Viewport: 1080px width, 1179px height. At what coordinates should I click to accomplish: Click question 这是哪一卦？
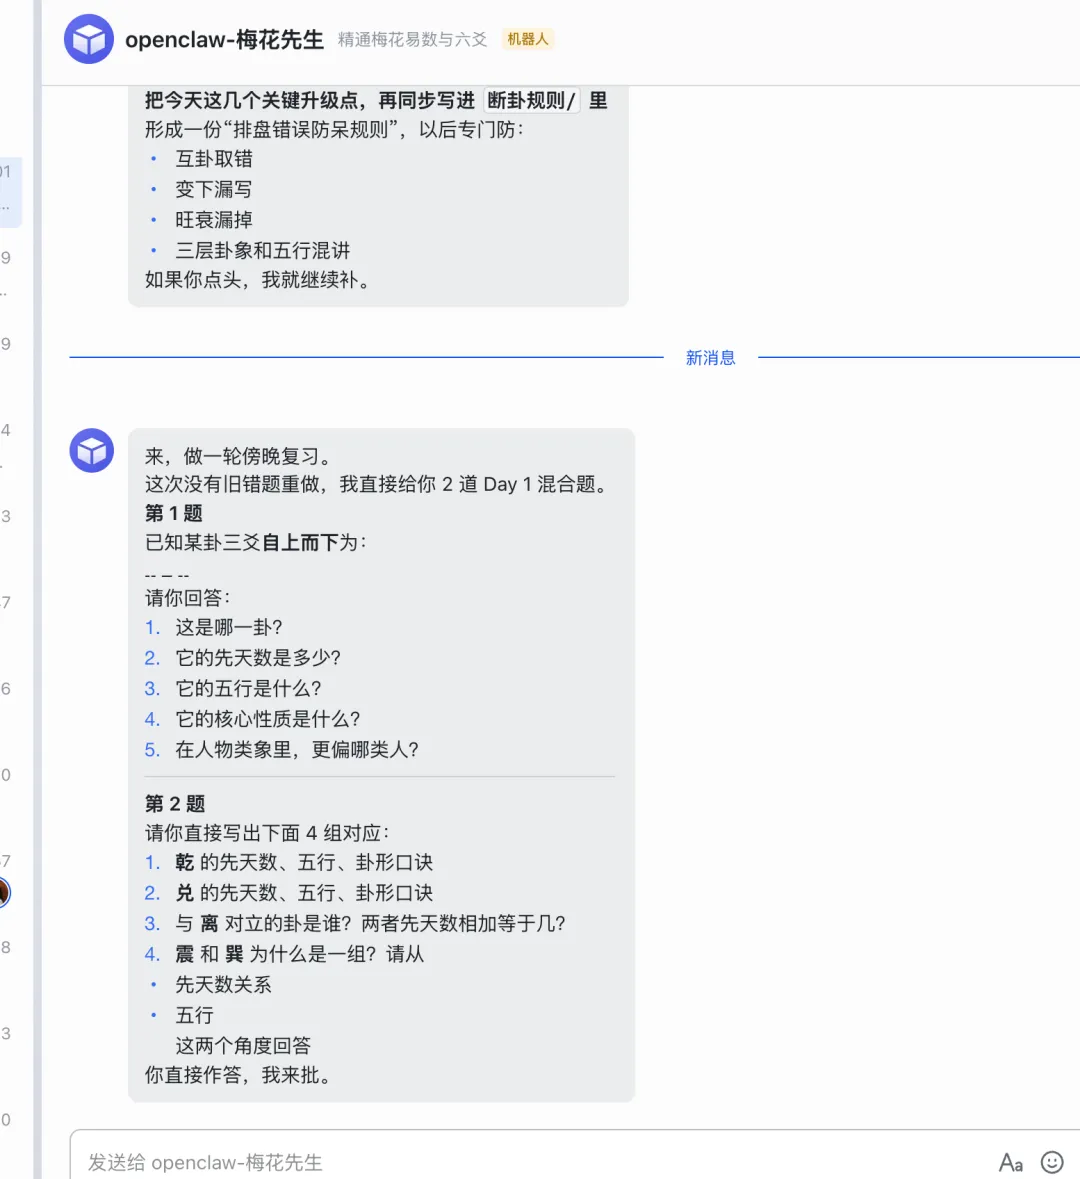229,627
